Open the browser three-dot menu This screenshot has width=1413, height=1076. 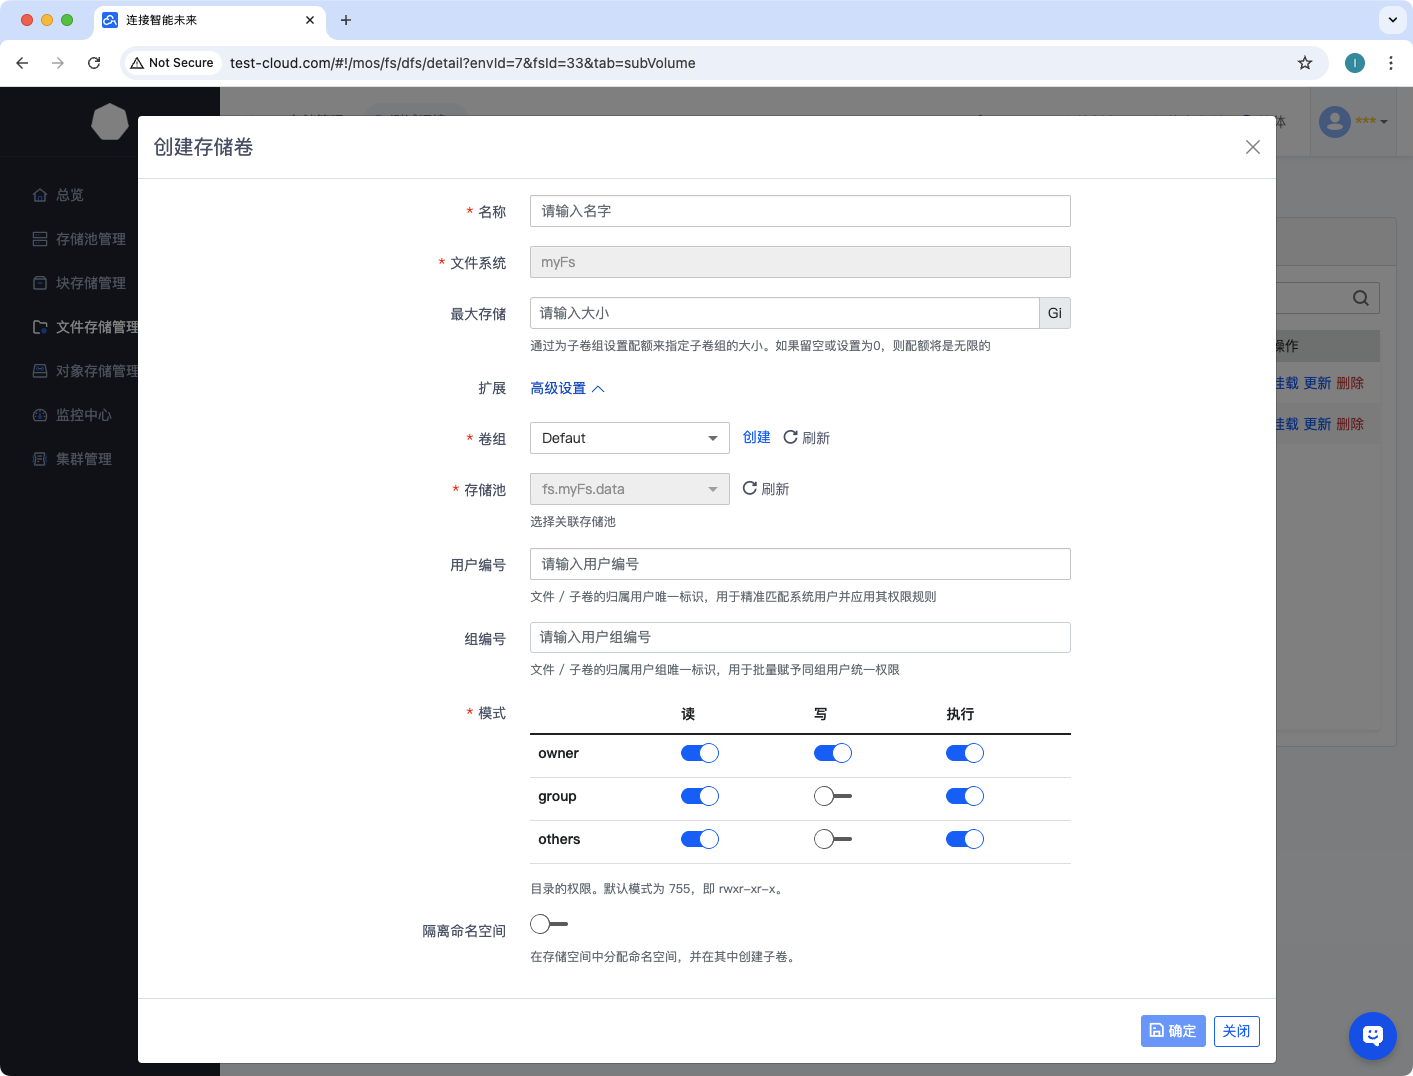pyautogui.click(x=1390, y=63)
